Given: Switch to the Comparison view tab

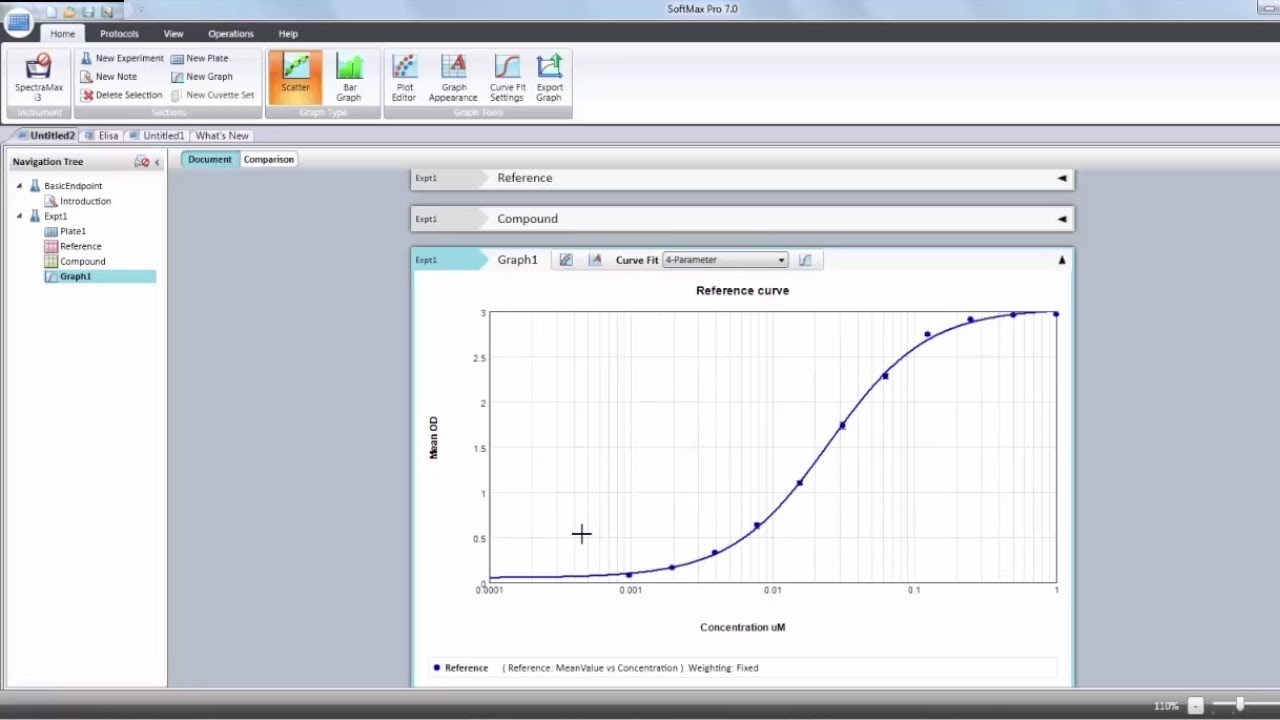Looking at the screenshot, I should (x=269, y=159).
